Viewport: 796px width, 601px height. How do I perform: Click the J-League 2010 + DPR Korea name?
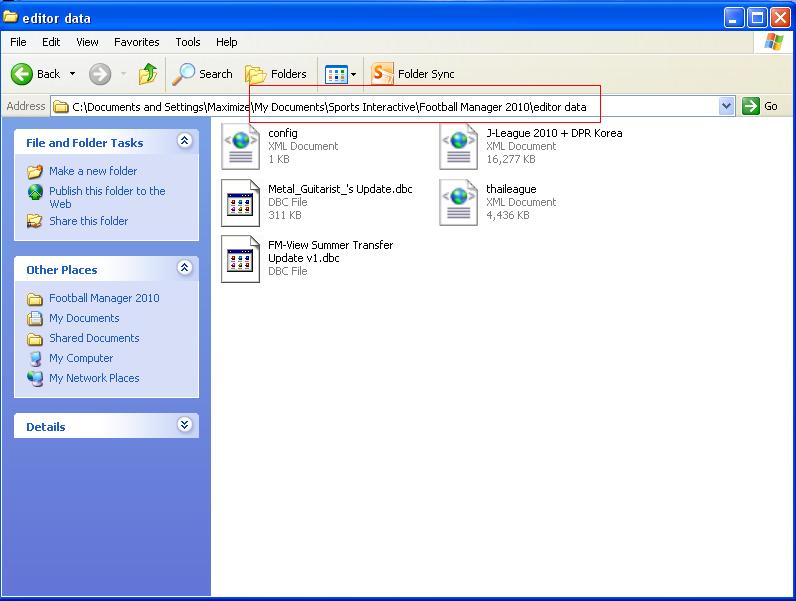(554, 133)
